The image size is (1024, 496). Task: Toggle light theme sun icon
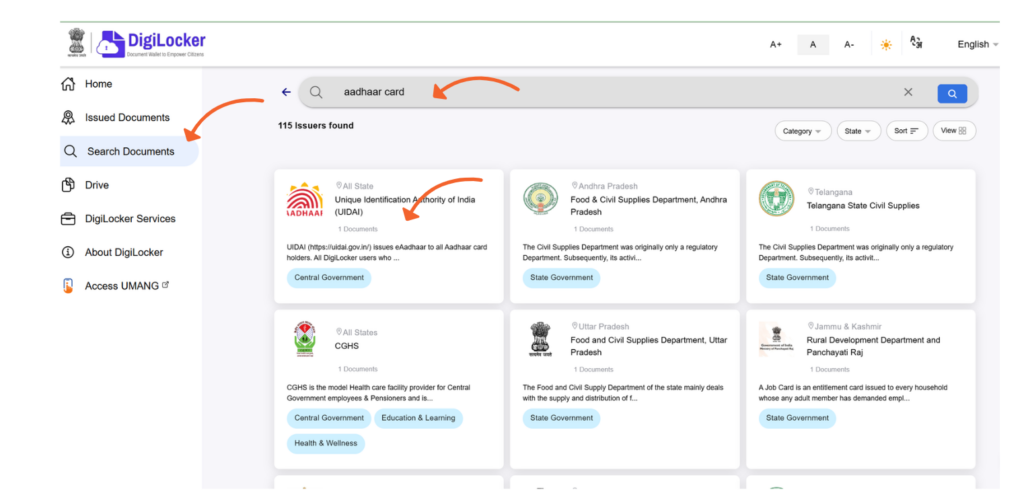pyautogui.click(x=886, y=45)
